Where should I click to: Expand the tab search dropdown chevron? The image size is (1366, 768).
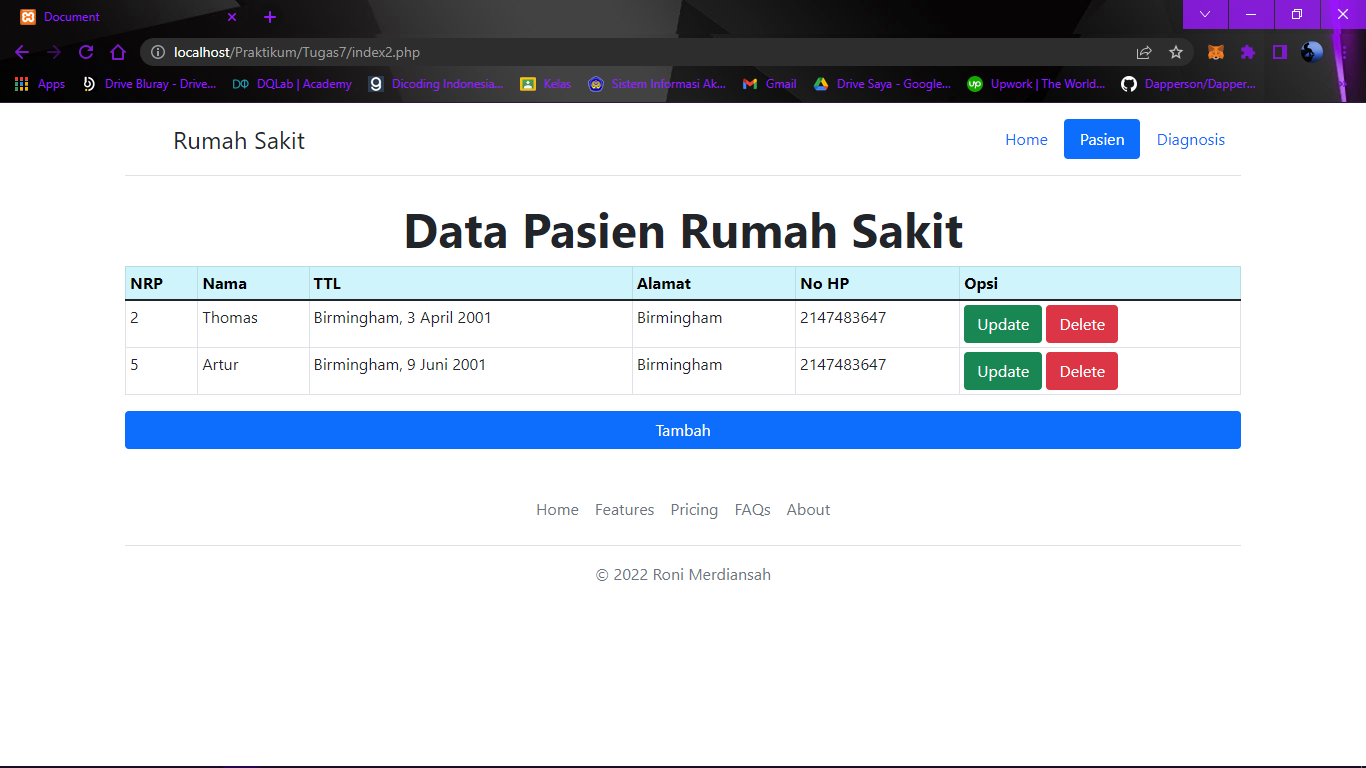(1205, 14)
